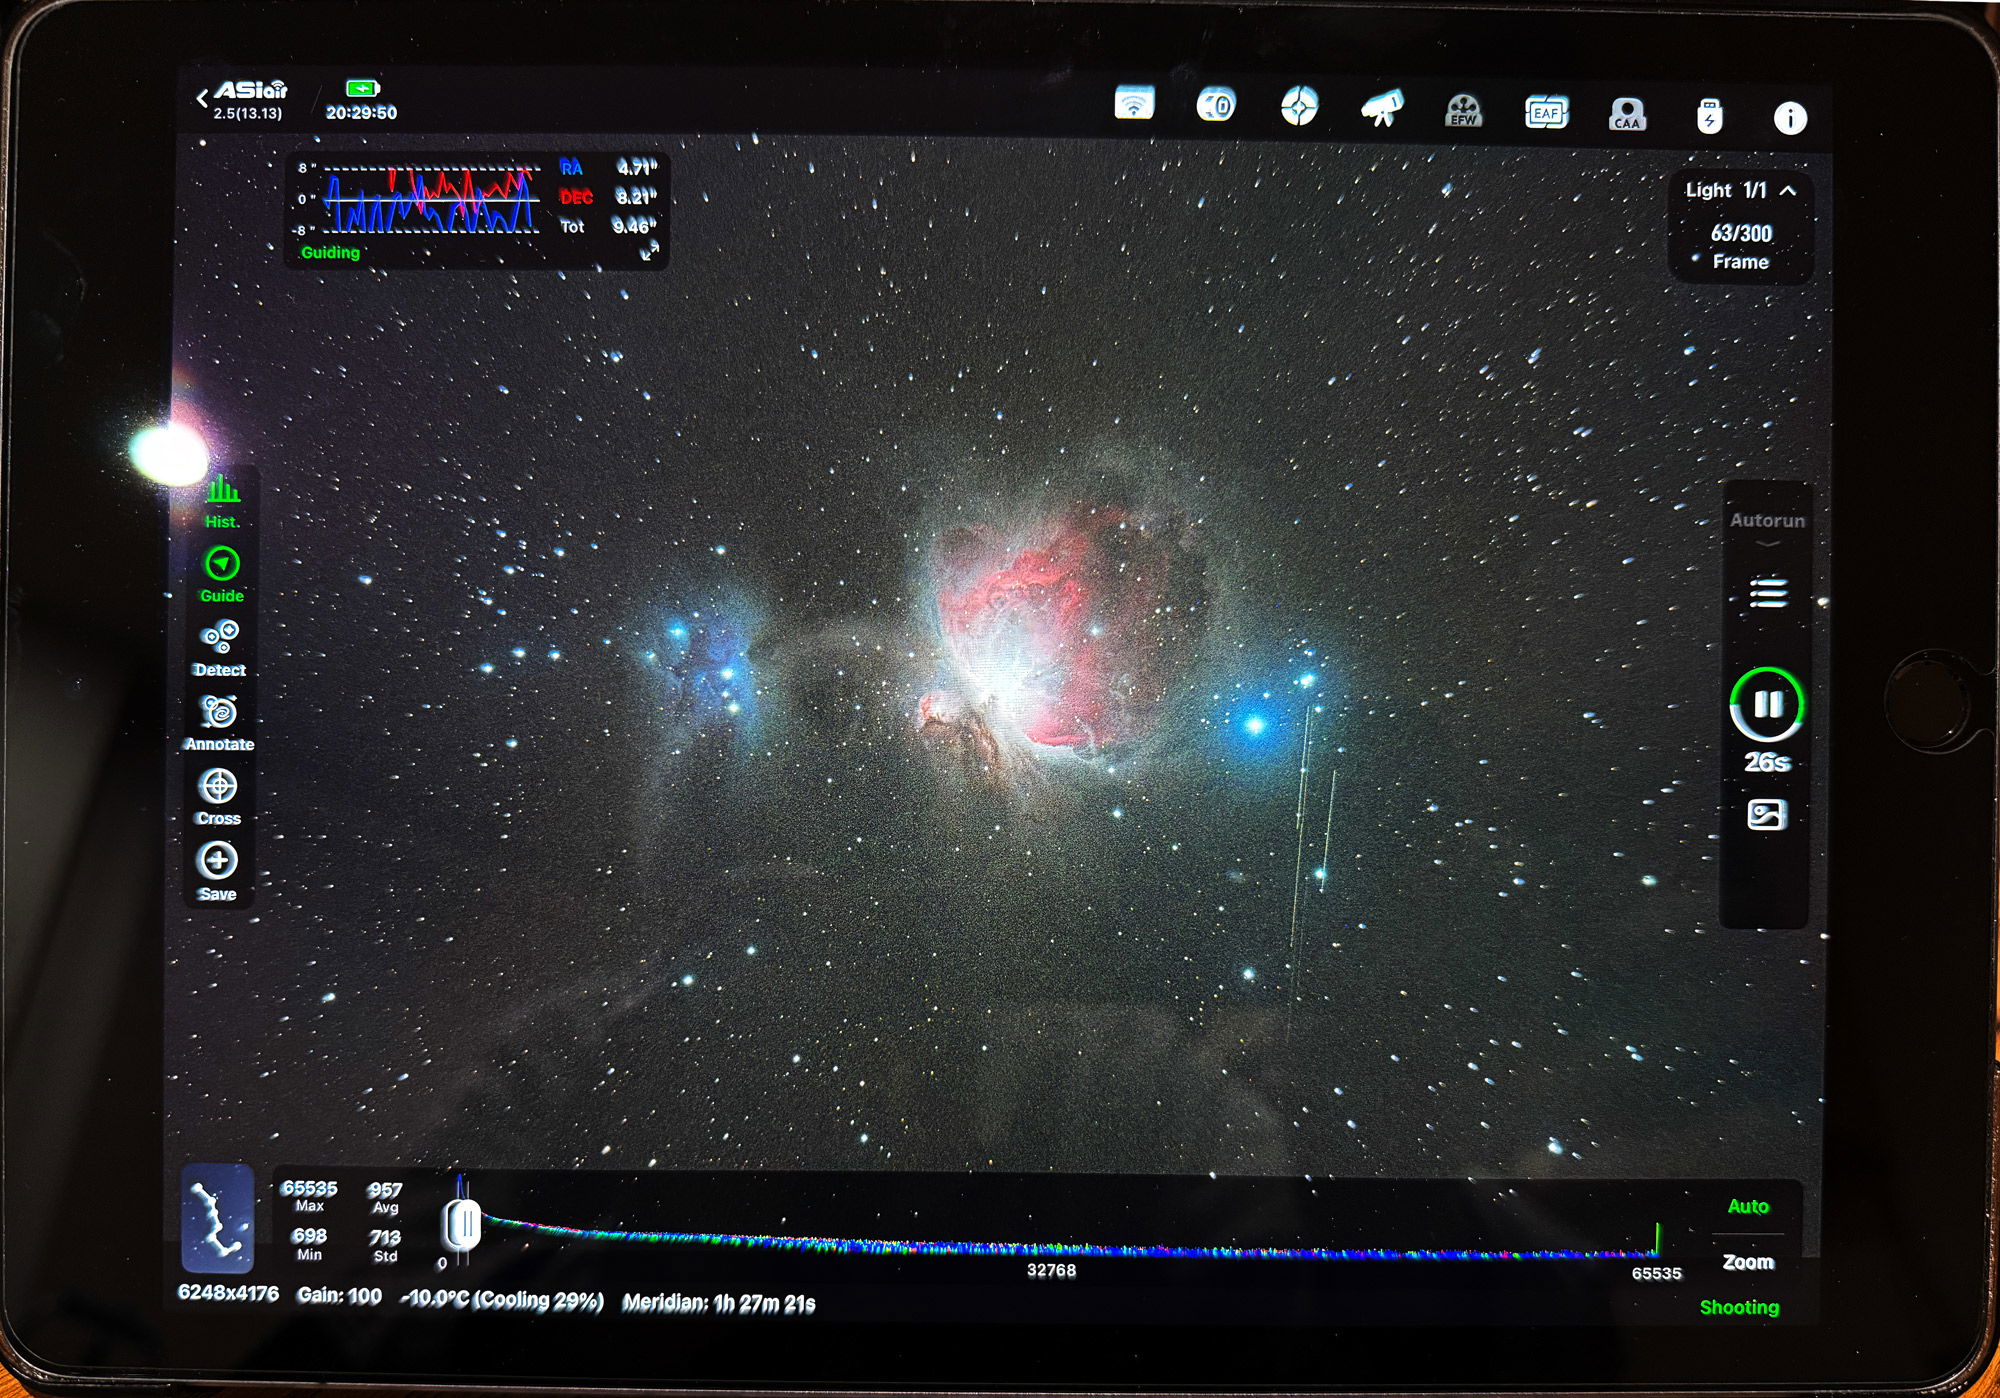2000x1398 pixels.
Task: Show app info via the i icon
Action: [x=1790, y=118]
